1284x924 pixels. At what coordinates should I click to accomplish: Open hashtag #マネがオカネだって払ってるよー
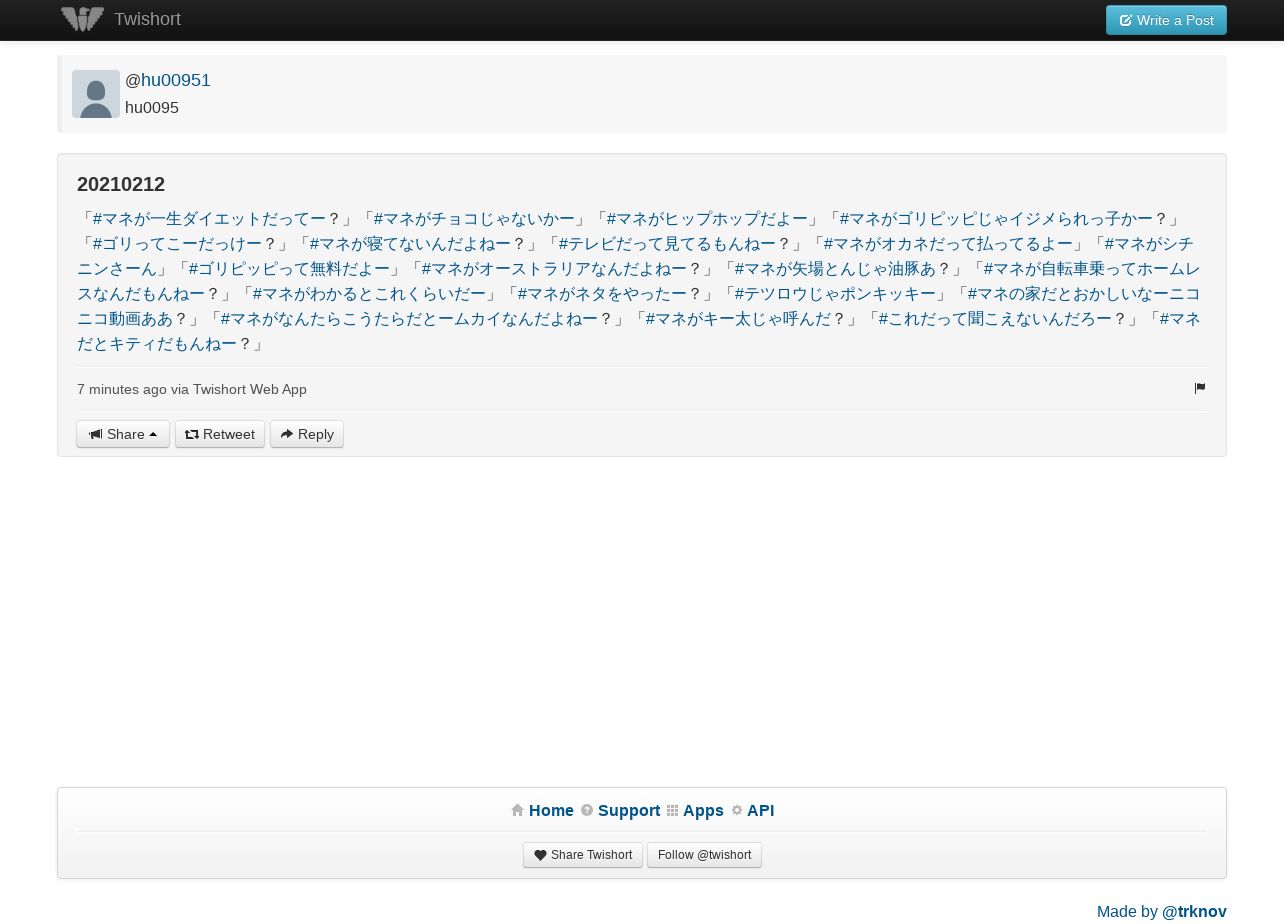(x=948, y=244)
